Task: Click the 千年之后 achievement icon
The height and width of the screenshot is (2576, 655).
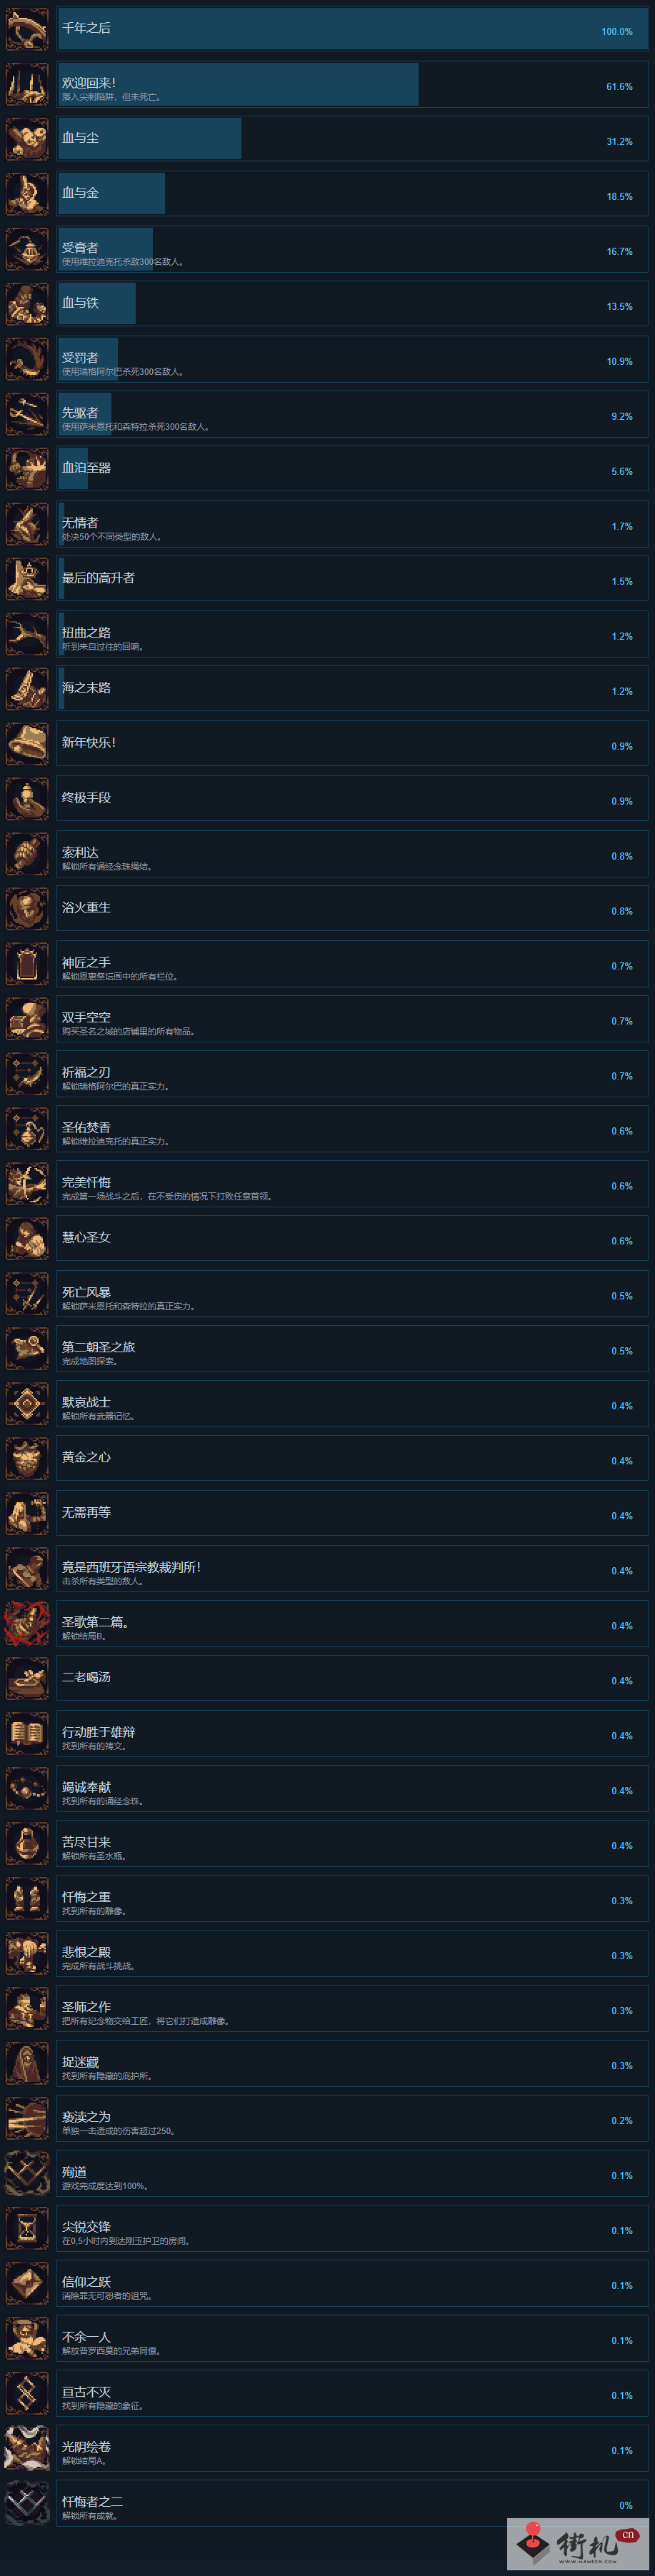Action: coord(27,29)
